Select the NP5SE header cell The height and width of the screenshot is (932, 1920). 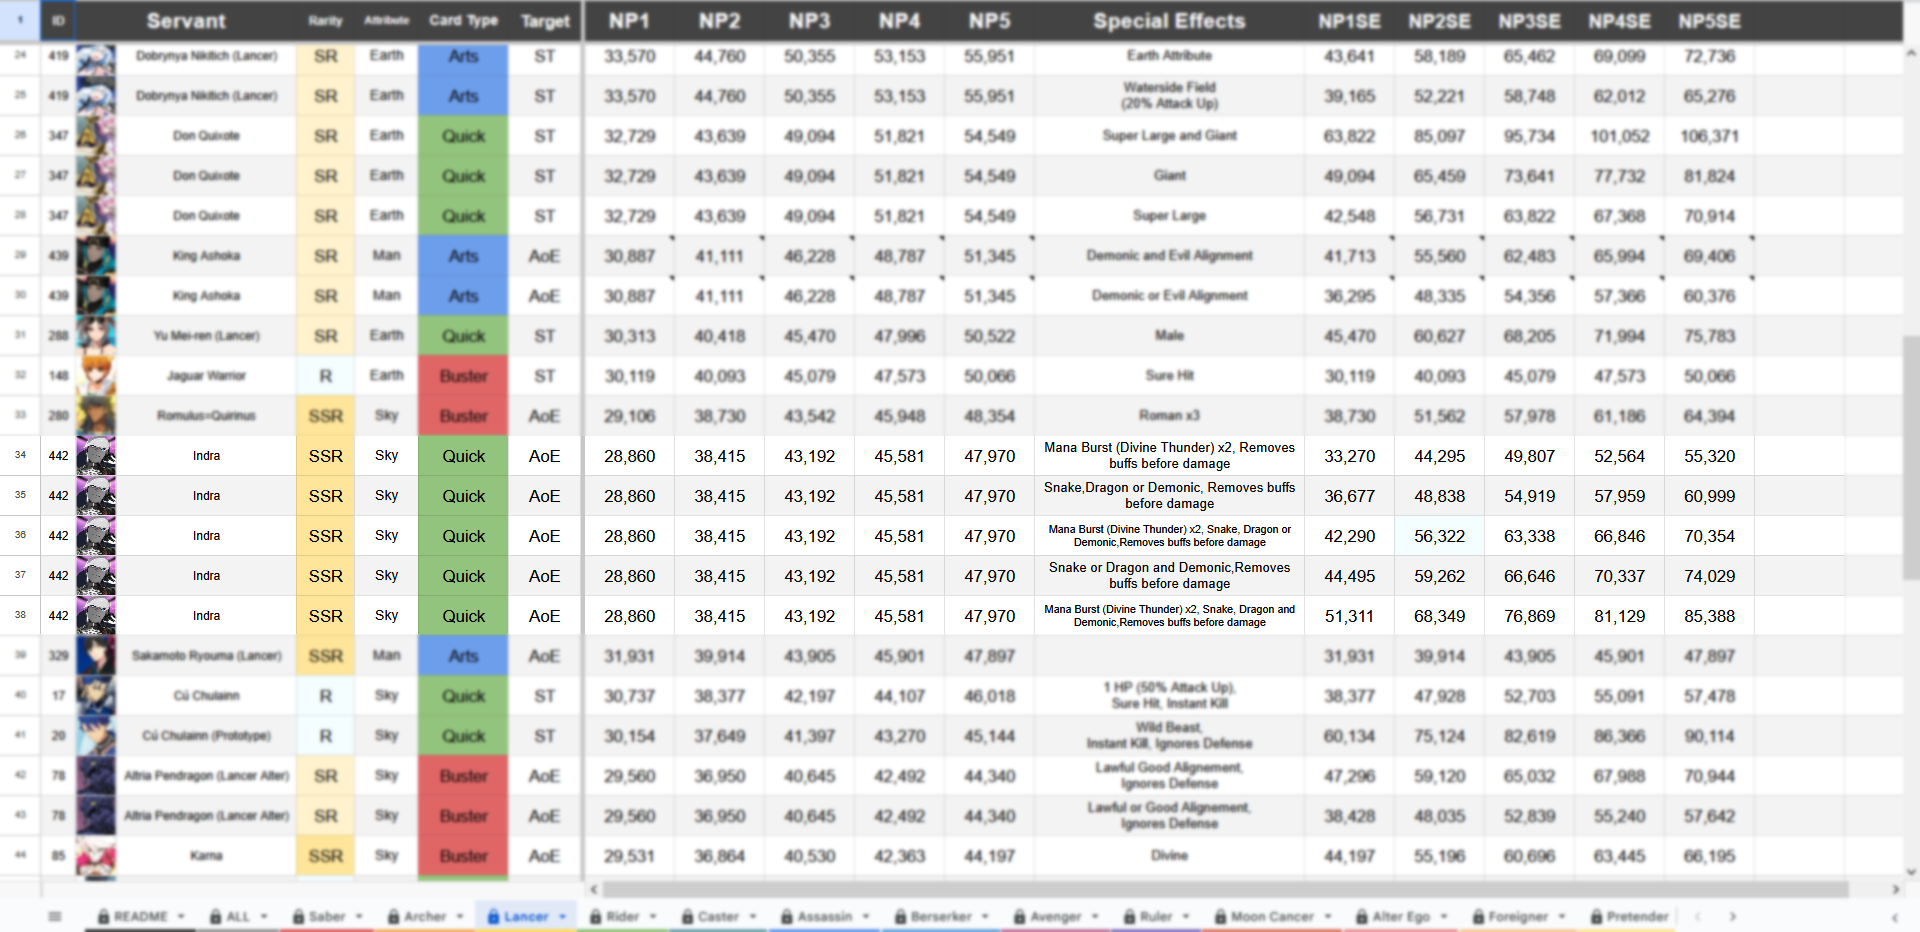tap(1709, 21)
